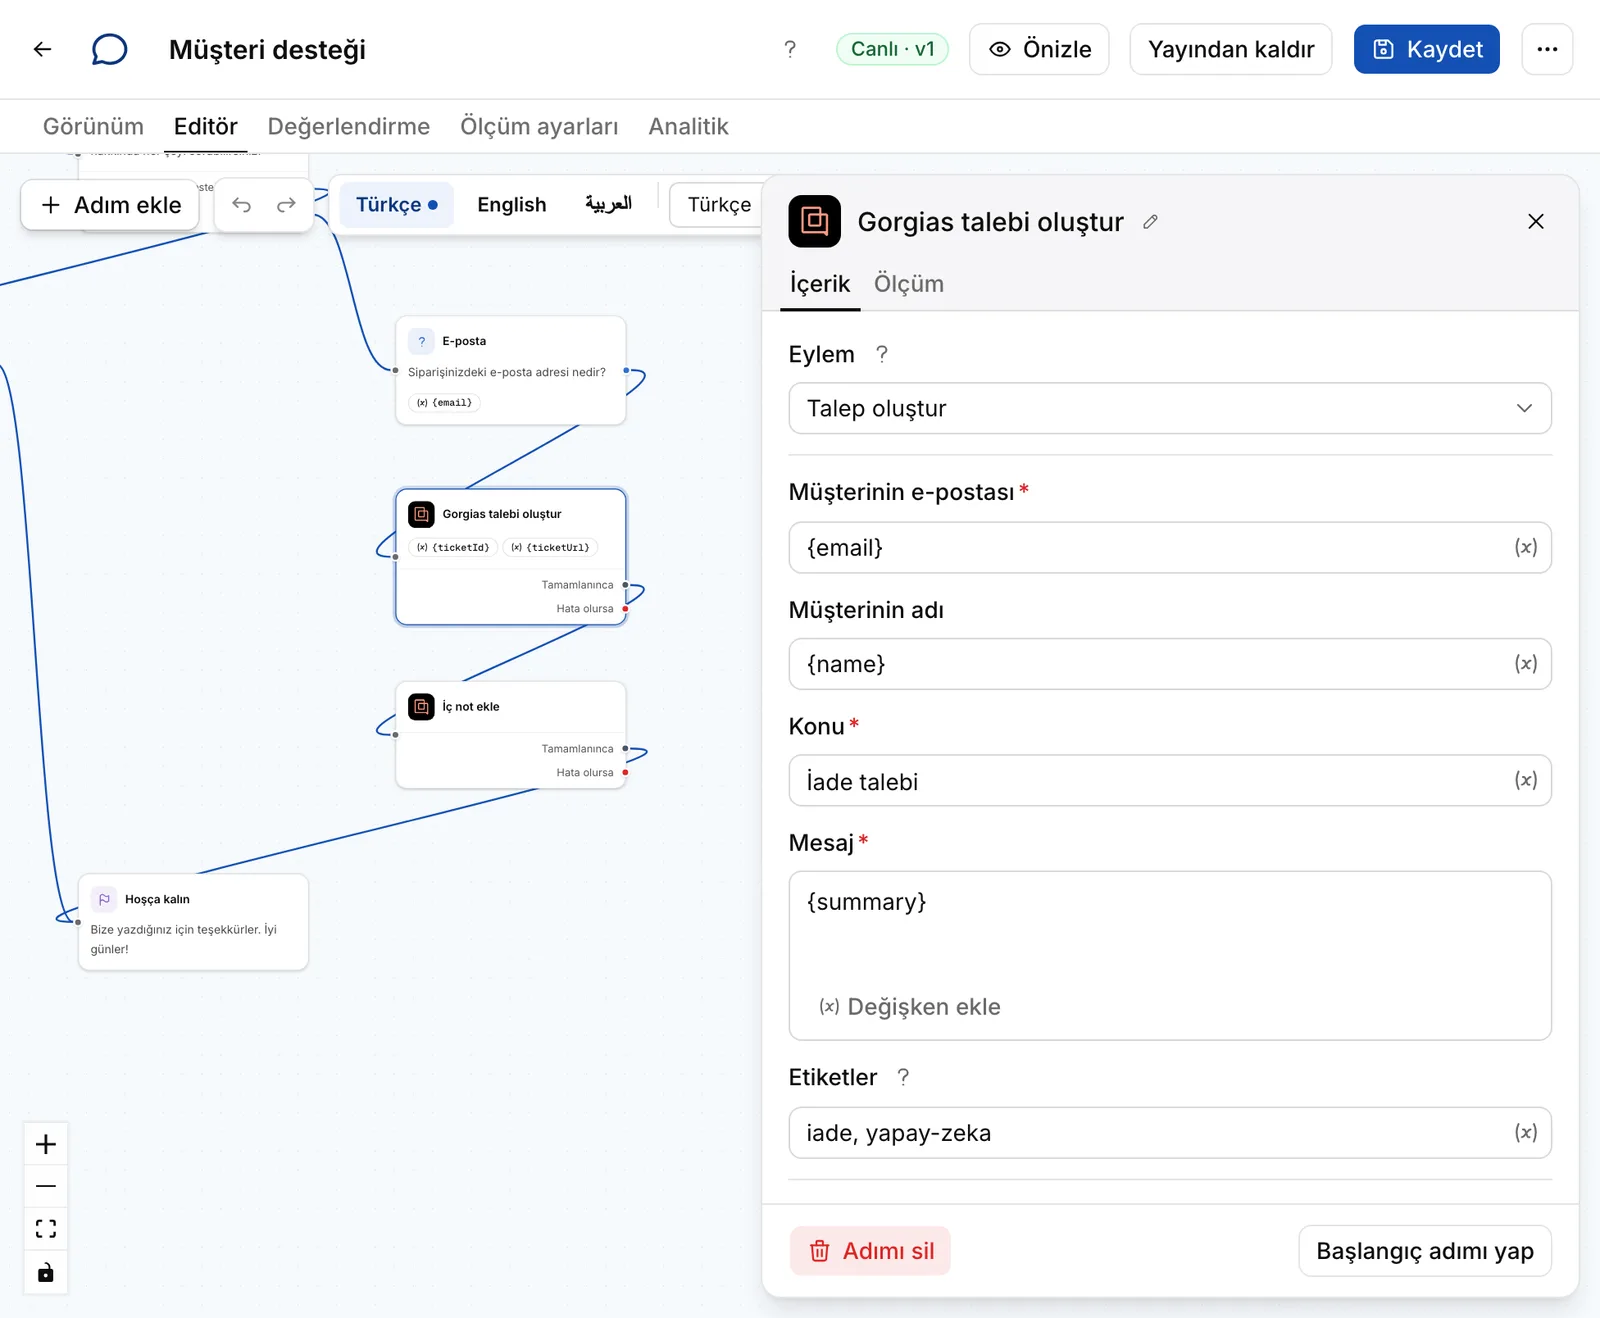Switch to the English language tab
Image resolution: width=1600 pixels, height=1318 pixels.
(x=512, y=205)
